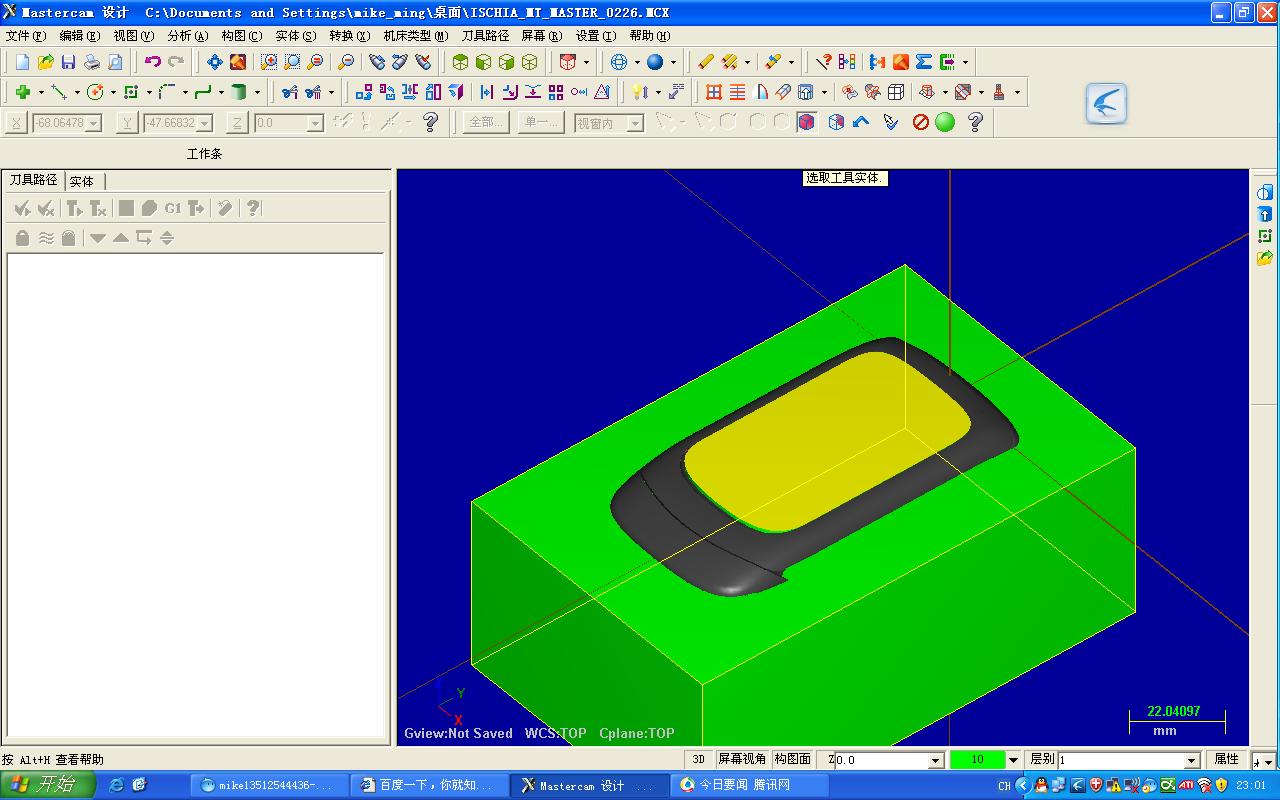The width and height of the screenshot is (1280, 800).
Task: Save the file using the floppy disk icon
Action: click(68, 62)
